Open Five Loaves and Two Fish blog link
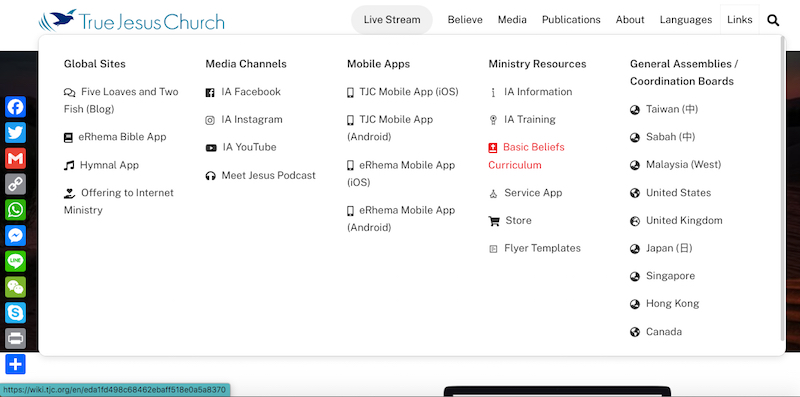The width and height of the screenshot is (800, 397). click(x=121, y=101)
